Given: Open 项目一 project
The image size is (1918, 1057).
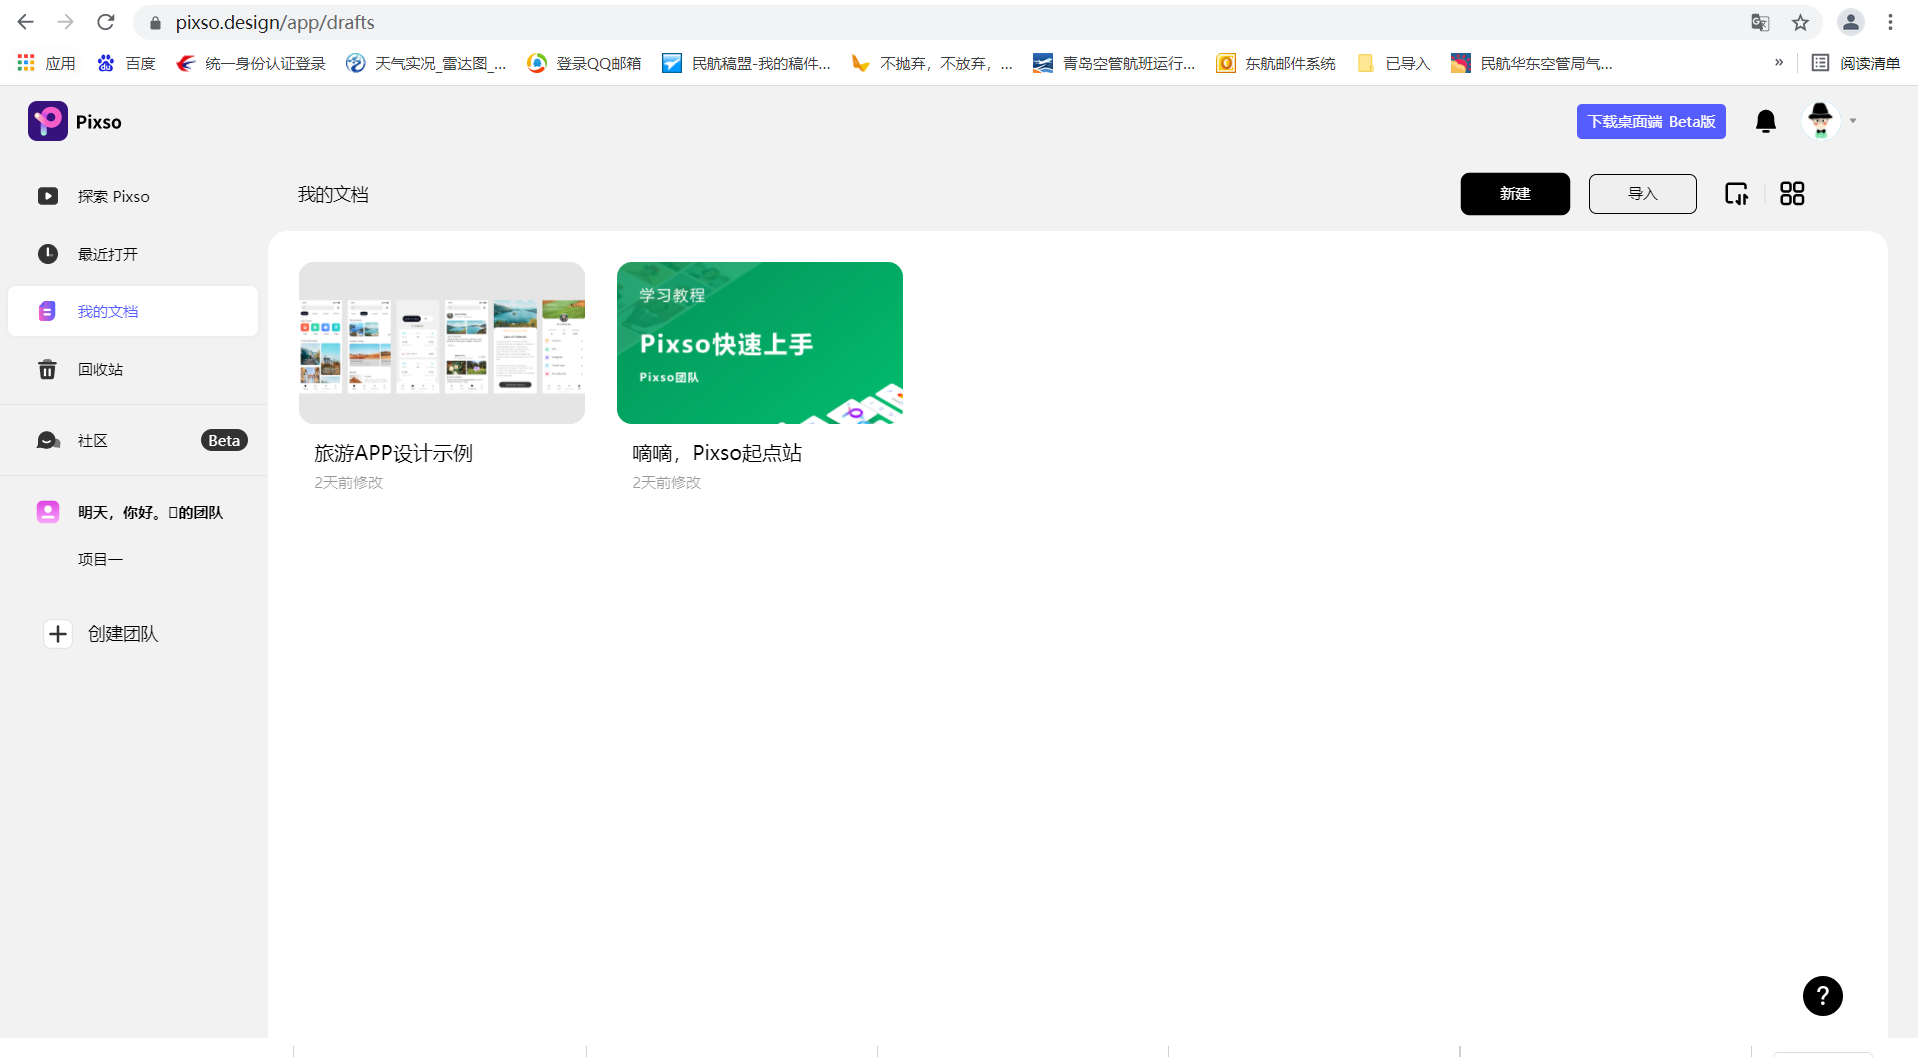Looking at the screenshot, I should 100,559.
